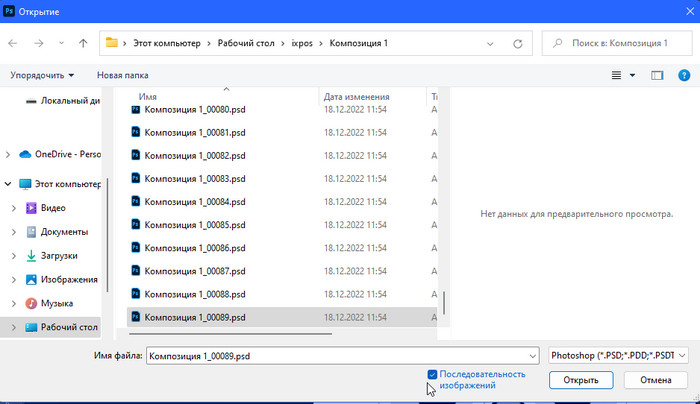The height and width of the screenshot is (404, 700).
Task: Expand the 'Изображения' folder node
Action: pos(14,280)
